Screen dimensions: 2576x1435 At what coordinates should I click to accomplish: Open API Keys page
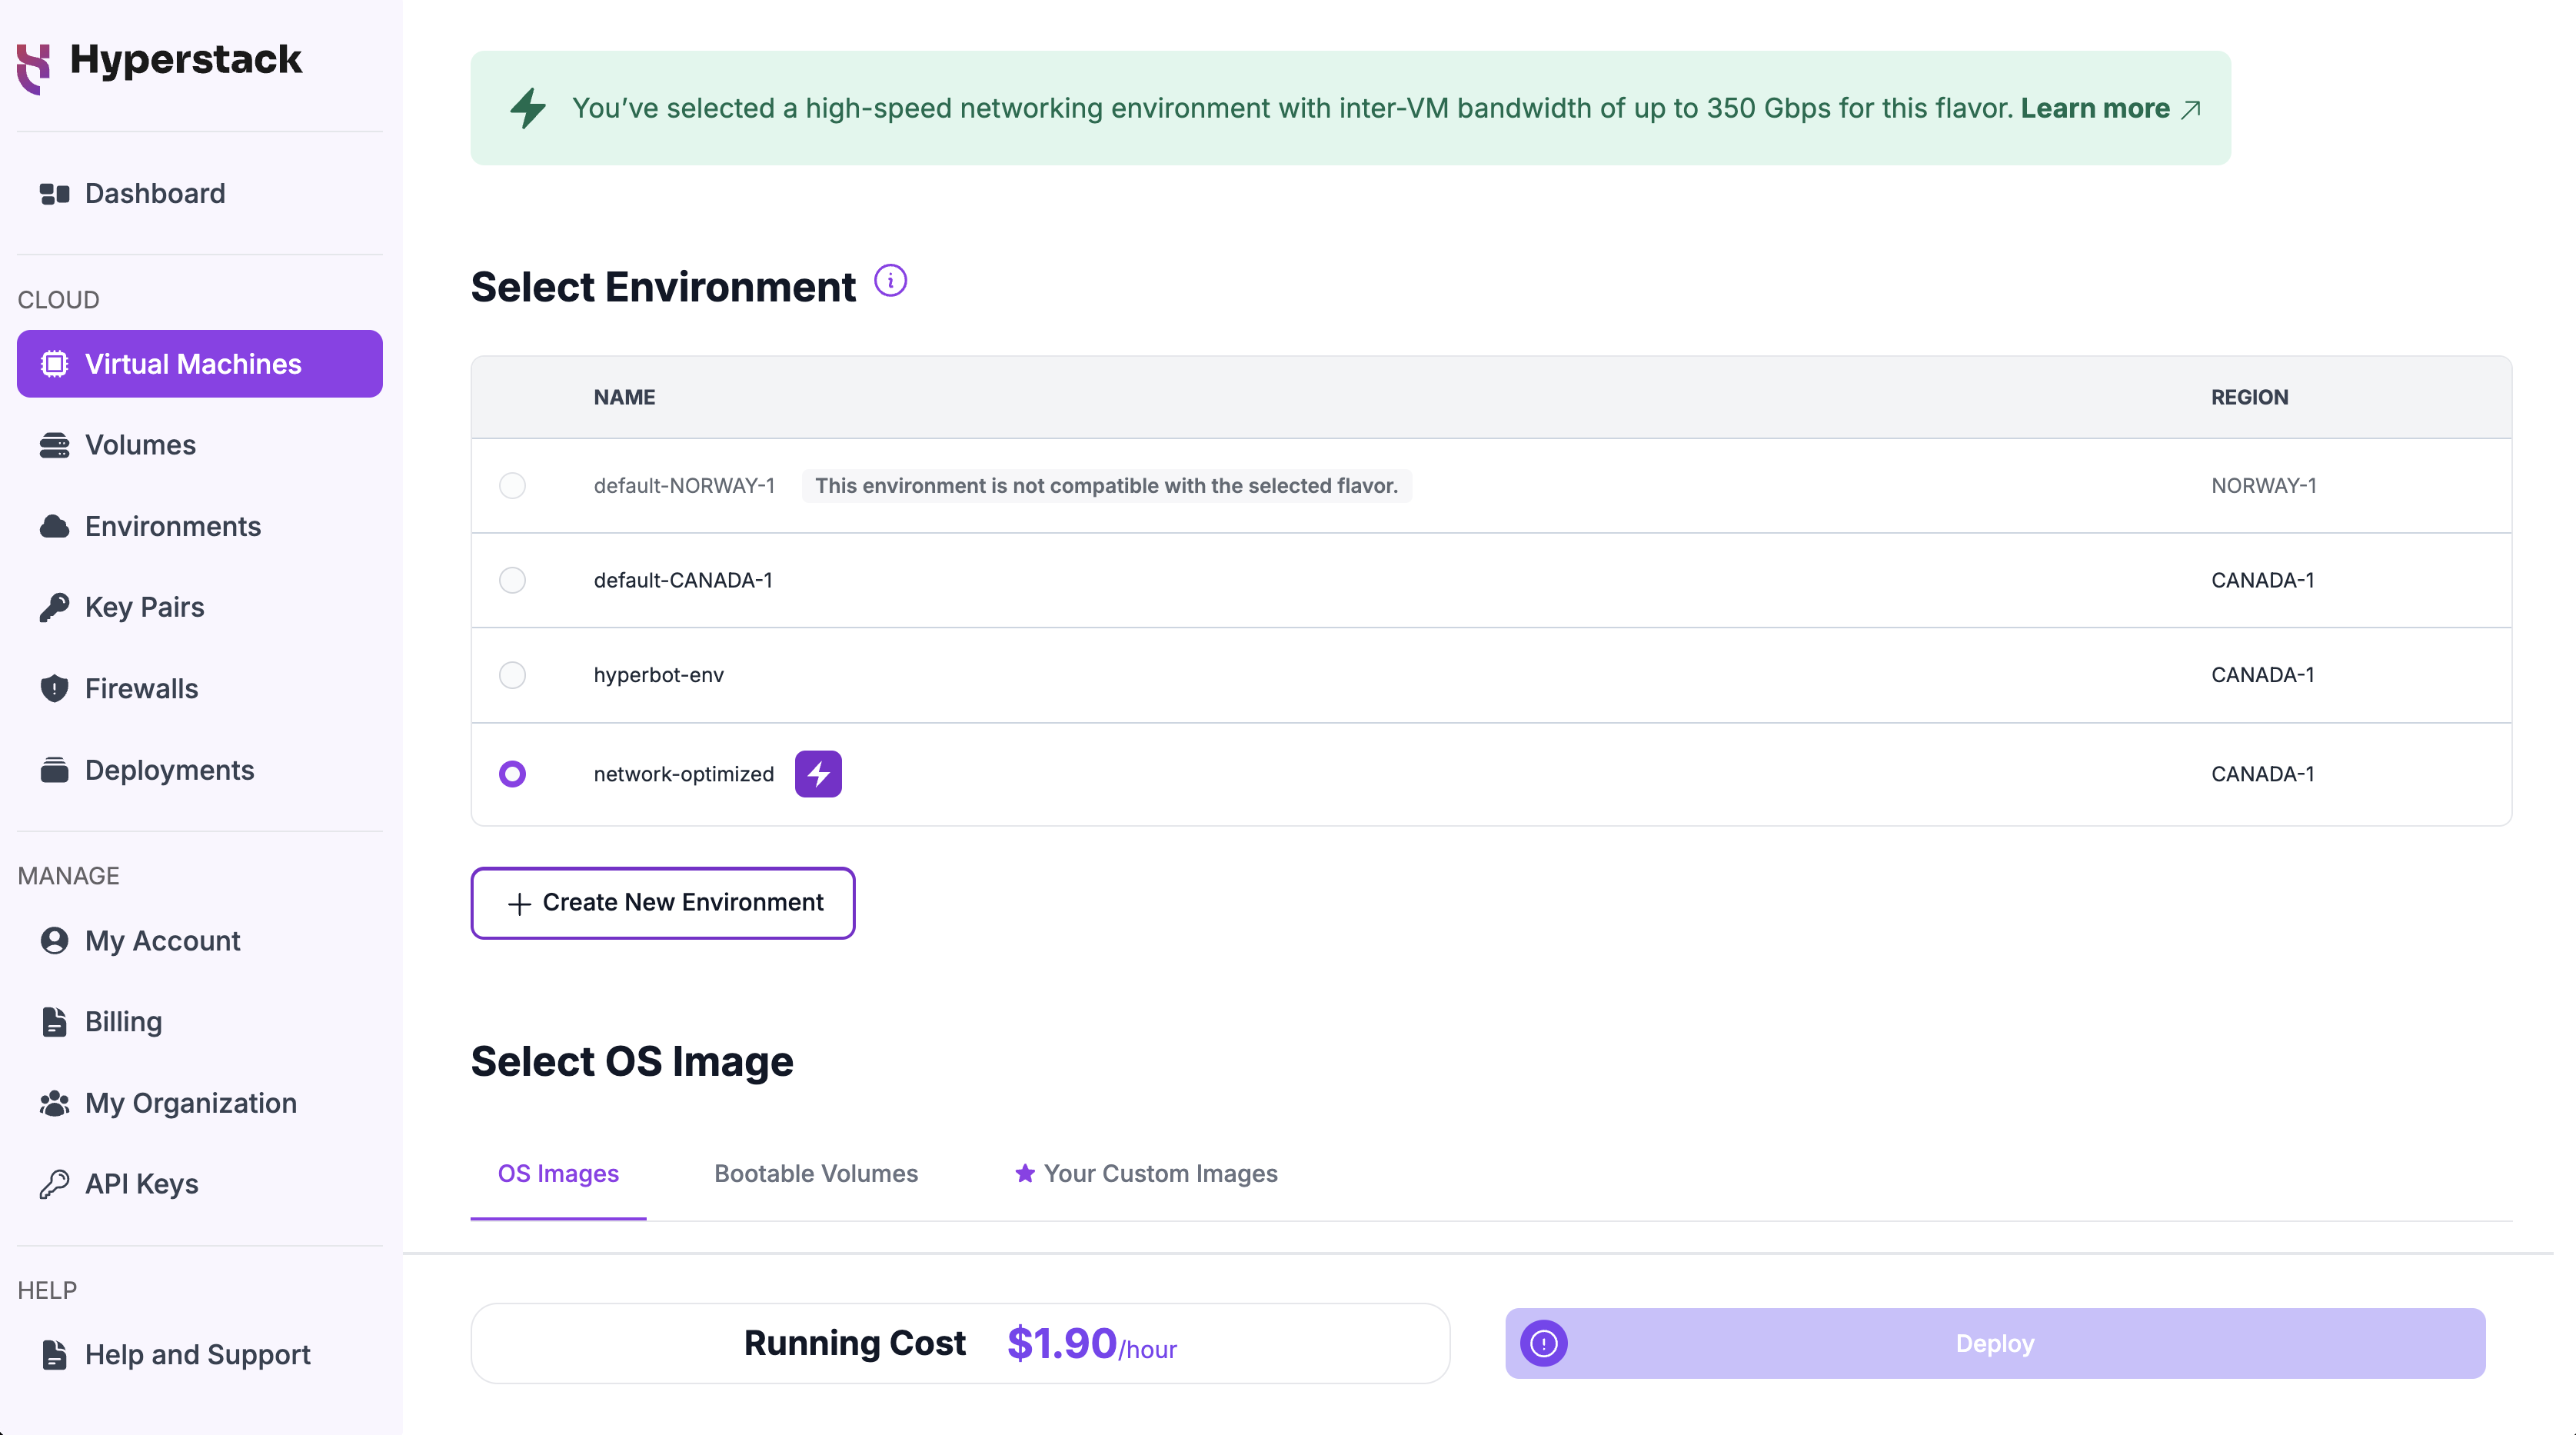[141, 1184]
